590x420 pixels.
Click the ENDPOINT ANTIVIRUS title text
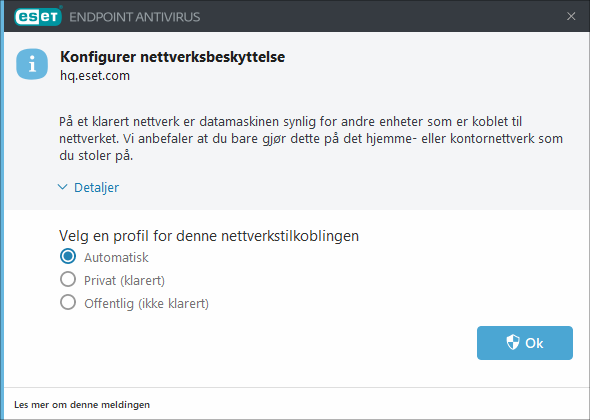134,17
